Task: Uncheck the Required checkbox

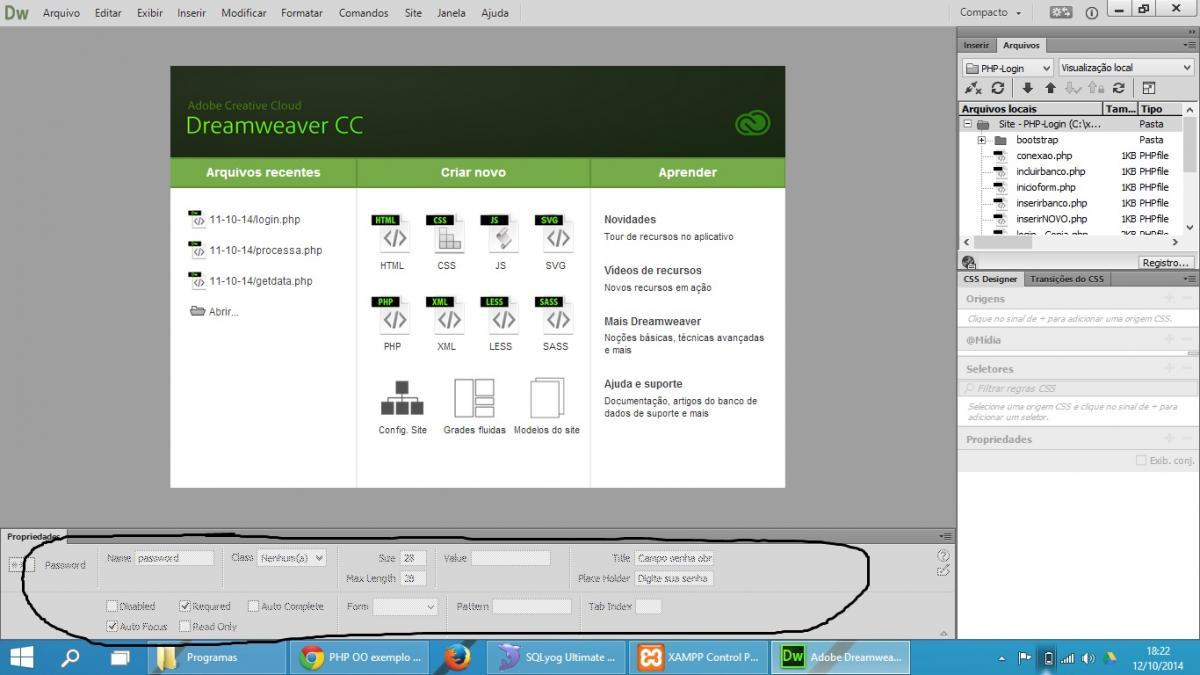Action: click(x=185, y=606)
